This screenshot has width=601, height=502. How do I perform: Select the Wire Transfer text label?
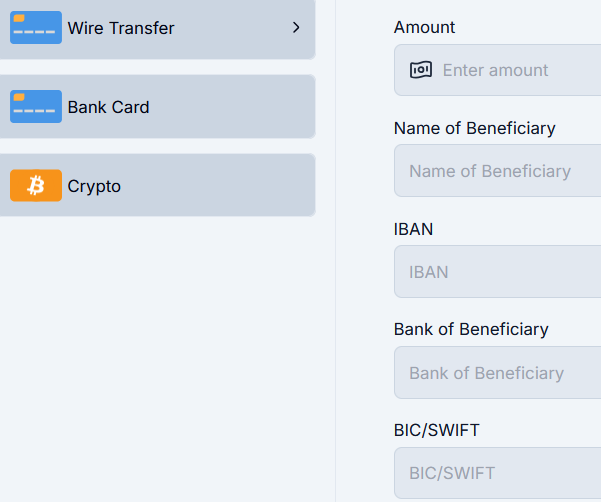pos(121,28)
